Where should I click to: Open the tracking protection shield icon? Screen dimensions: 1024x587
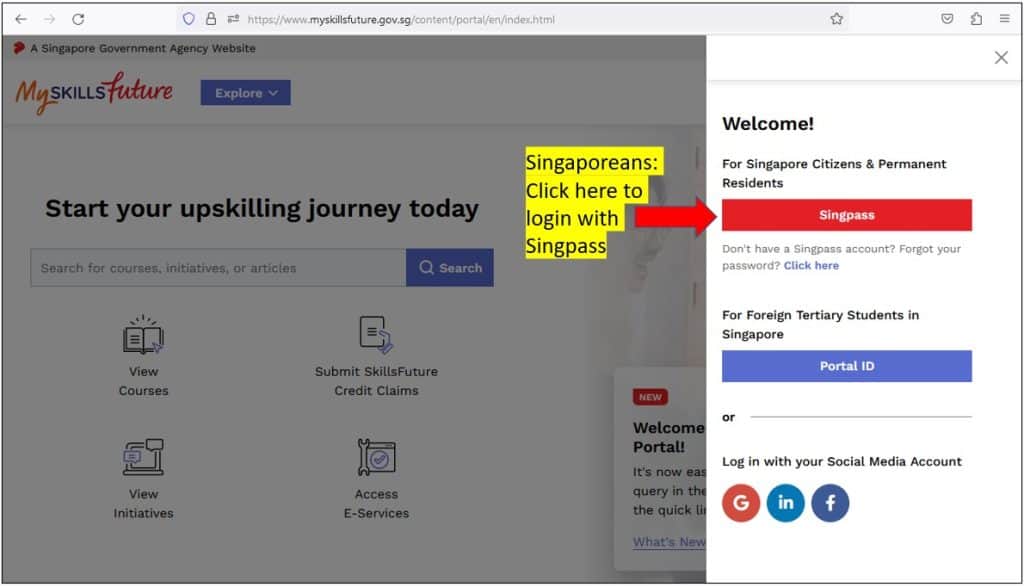[x=189, y=19]
